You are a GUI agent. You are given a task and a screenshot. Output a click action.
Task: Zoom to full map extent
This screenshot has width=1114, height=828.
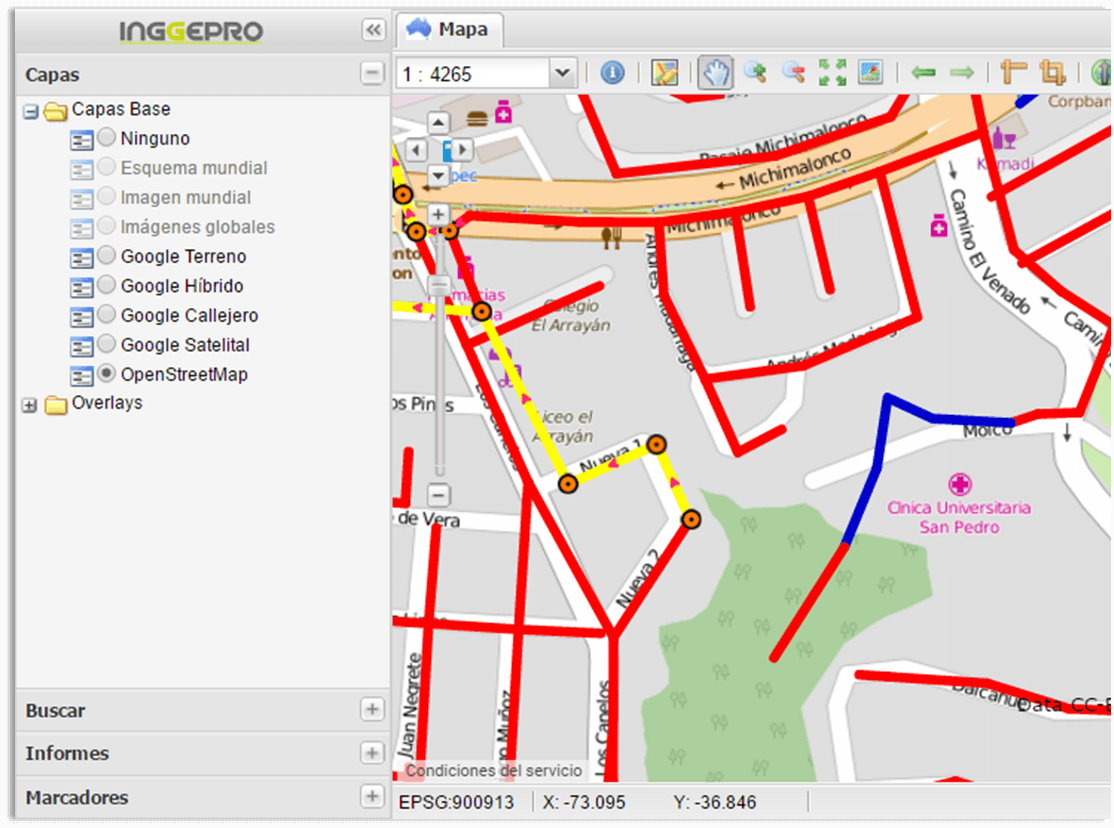tap(832, 72)
